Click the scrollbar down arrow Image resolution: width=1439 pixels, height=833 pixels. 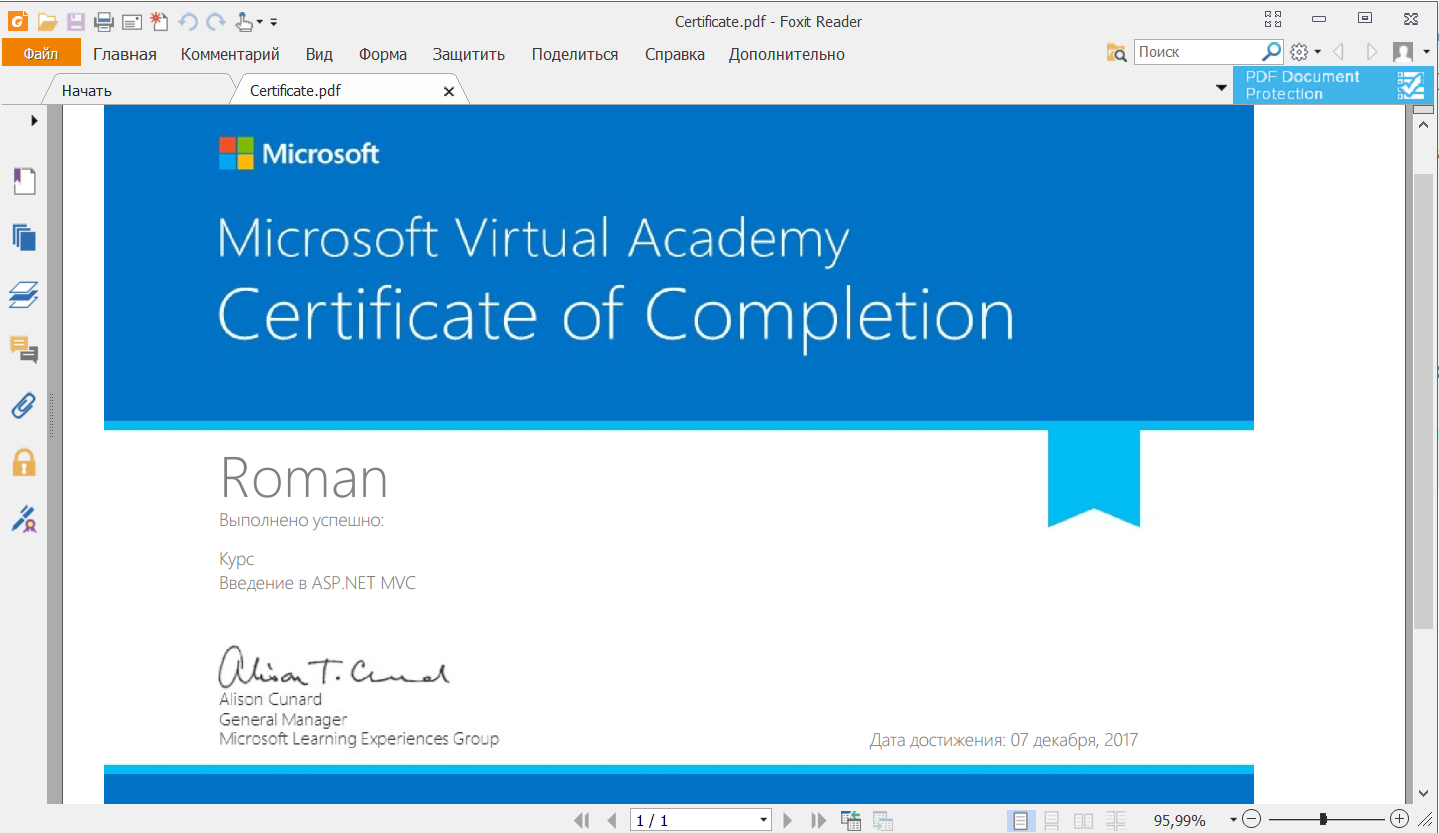pyautogui.click(x=1424, y=793)
